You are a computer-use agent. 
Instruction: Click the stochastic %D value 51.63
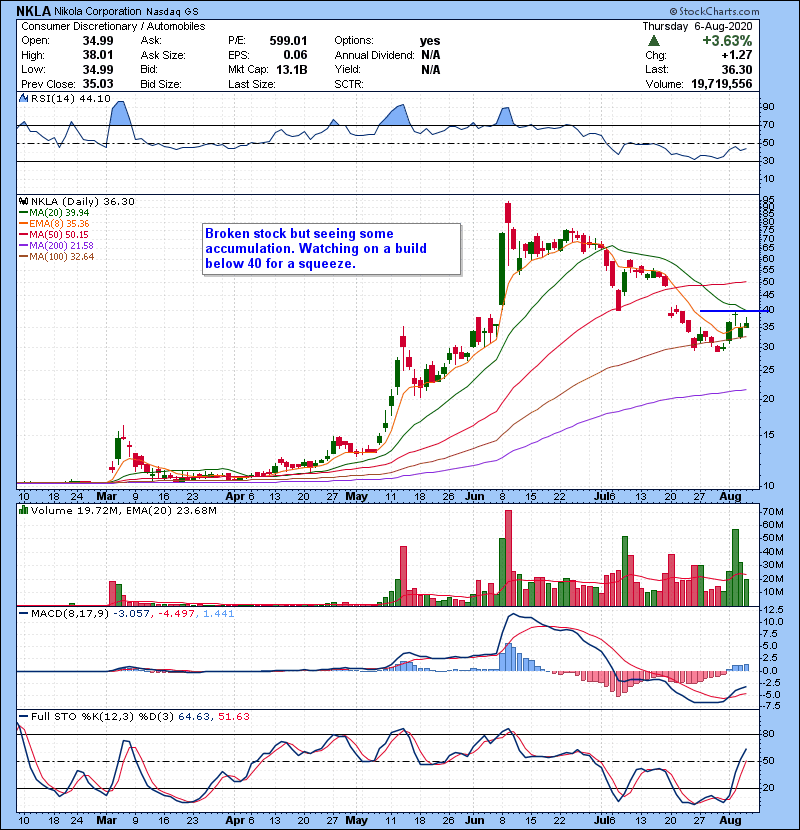pos(233,717)
